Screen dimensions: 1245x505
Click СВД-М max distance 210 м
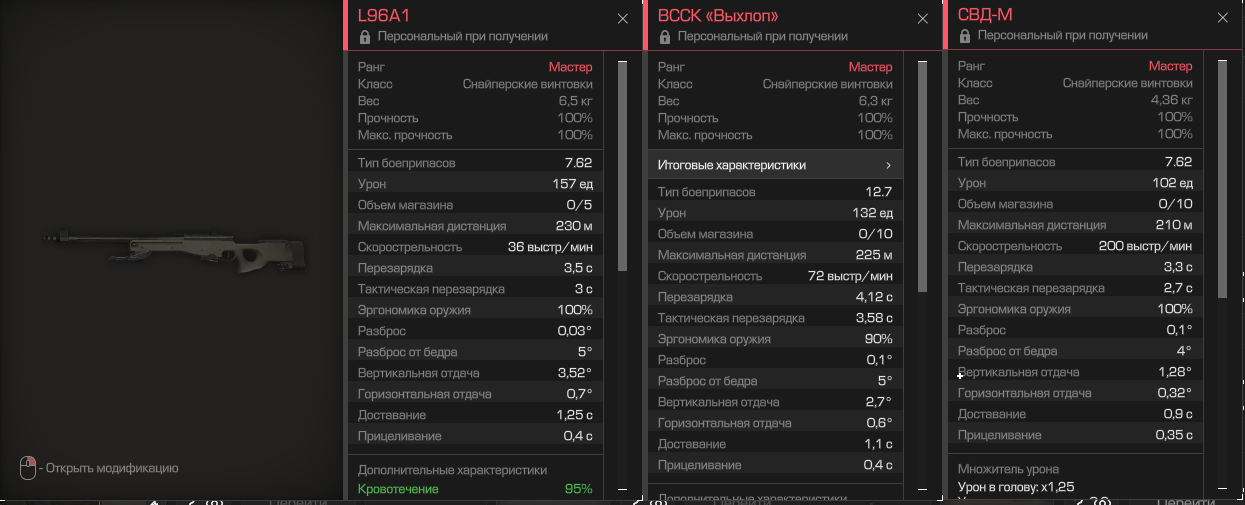[x=1174, y=225]
